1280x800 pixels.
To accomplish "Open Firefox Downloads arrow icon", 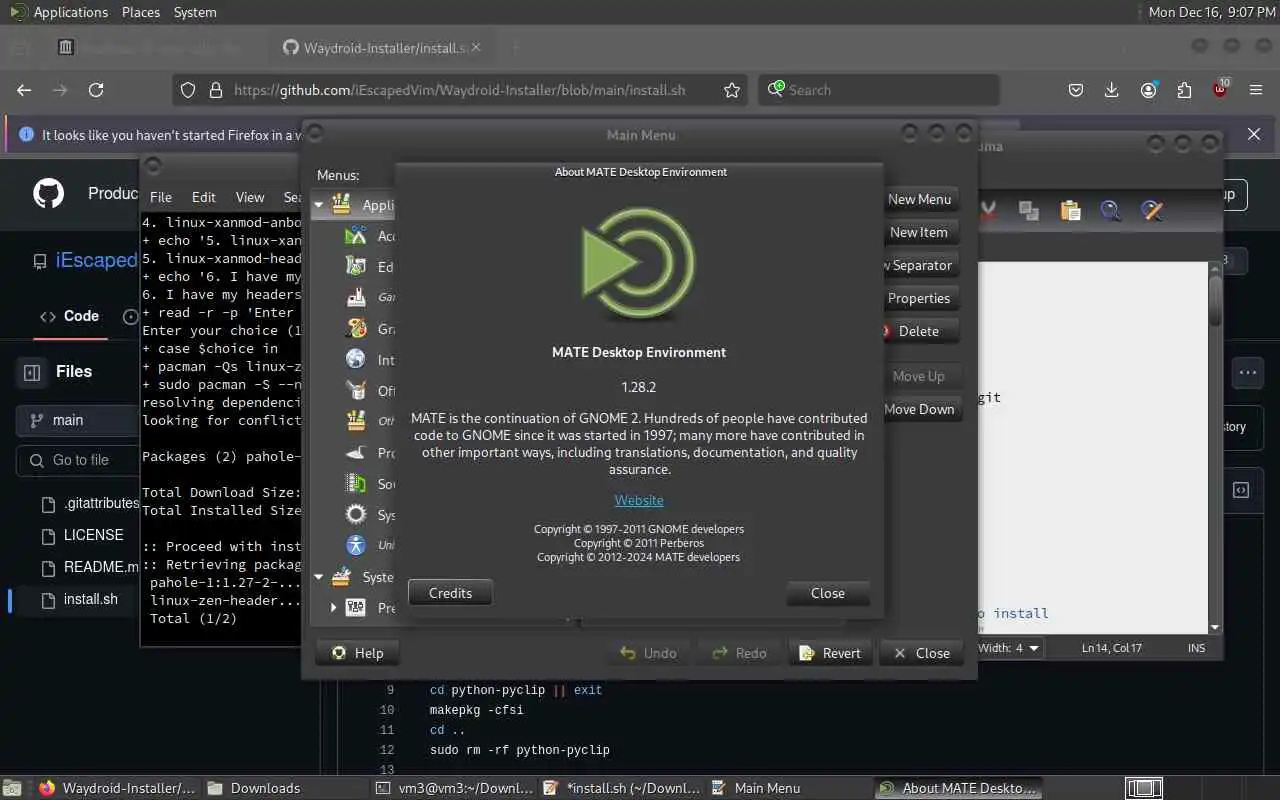I will coord(1112,90).
